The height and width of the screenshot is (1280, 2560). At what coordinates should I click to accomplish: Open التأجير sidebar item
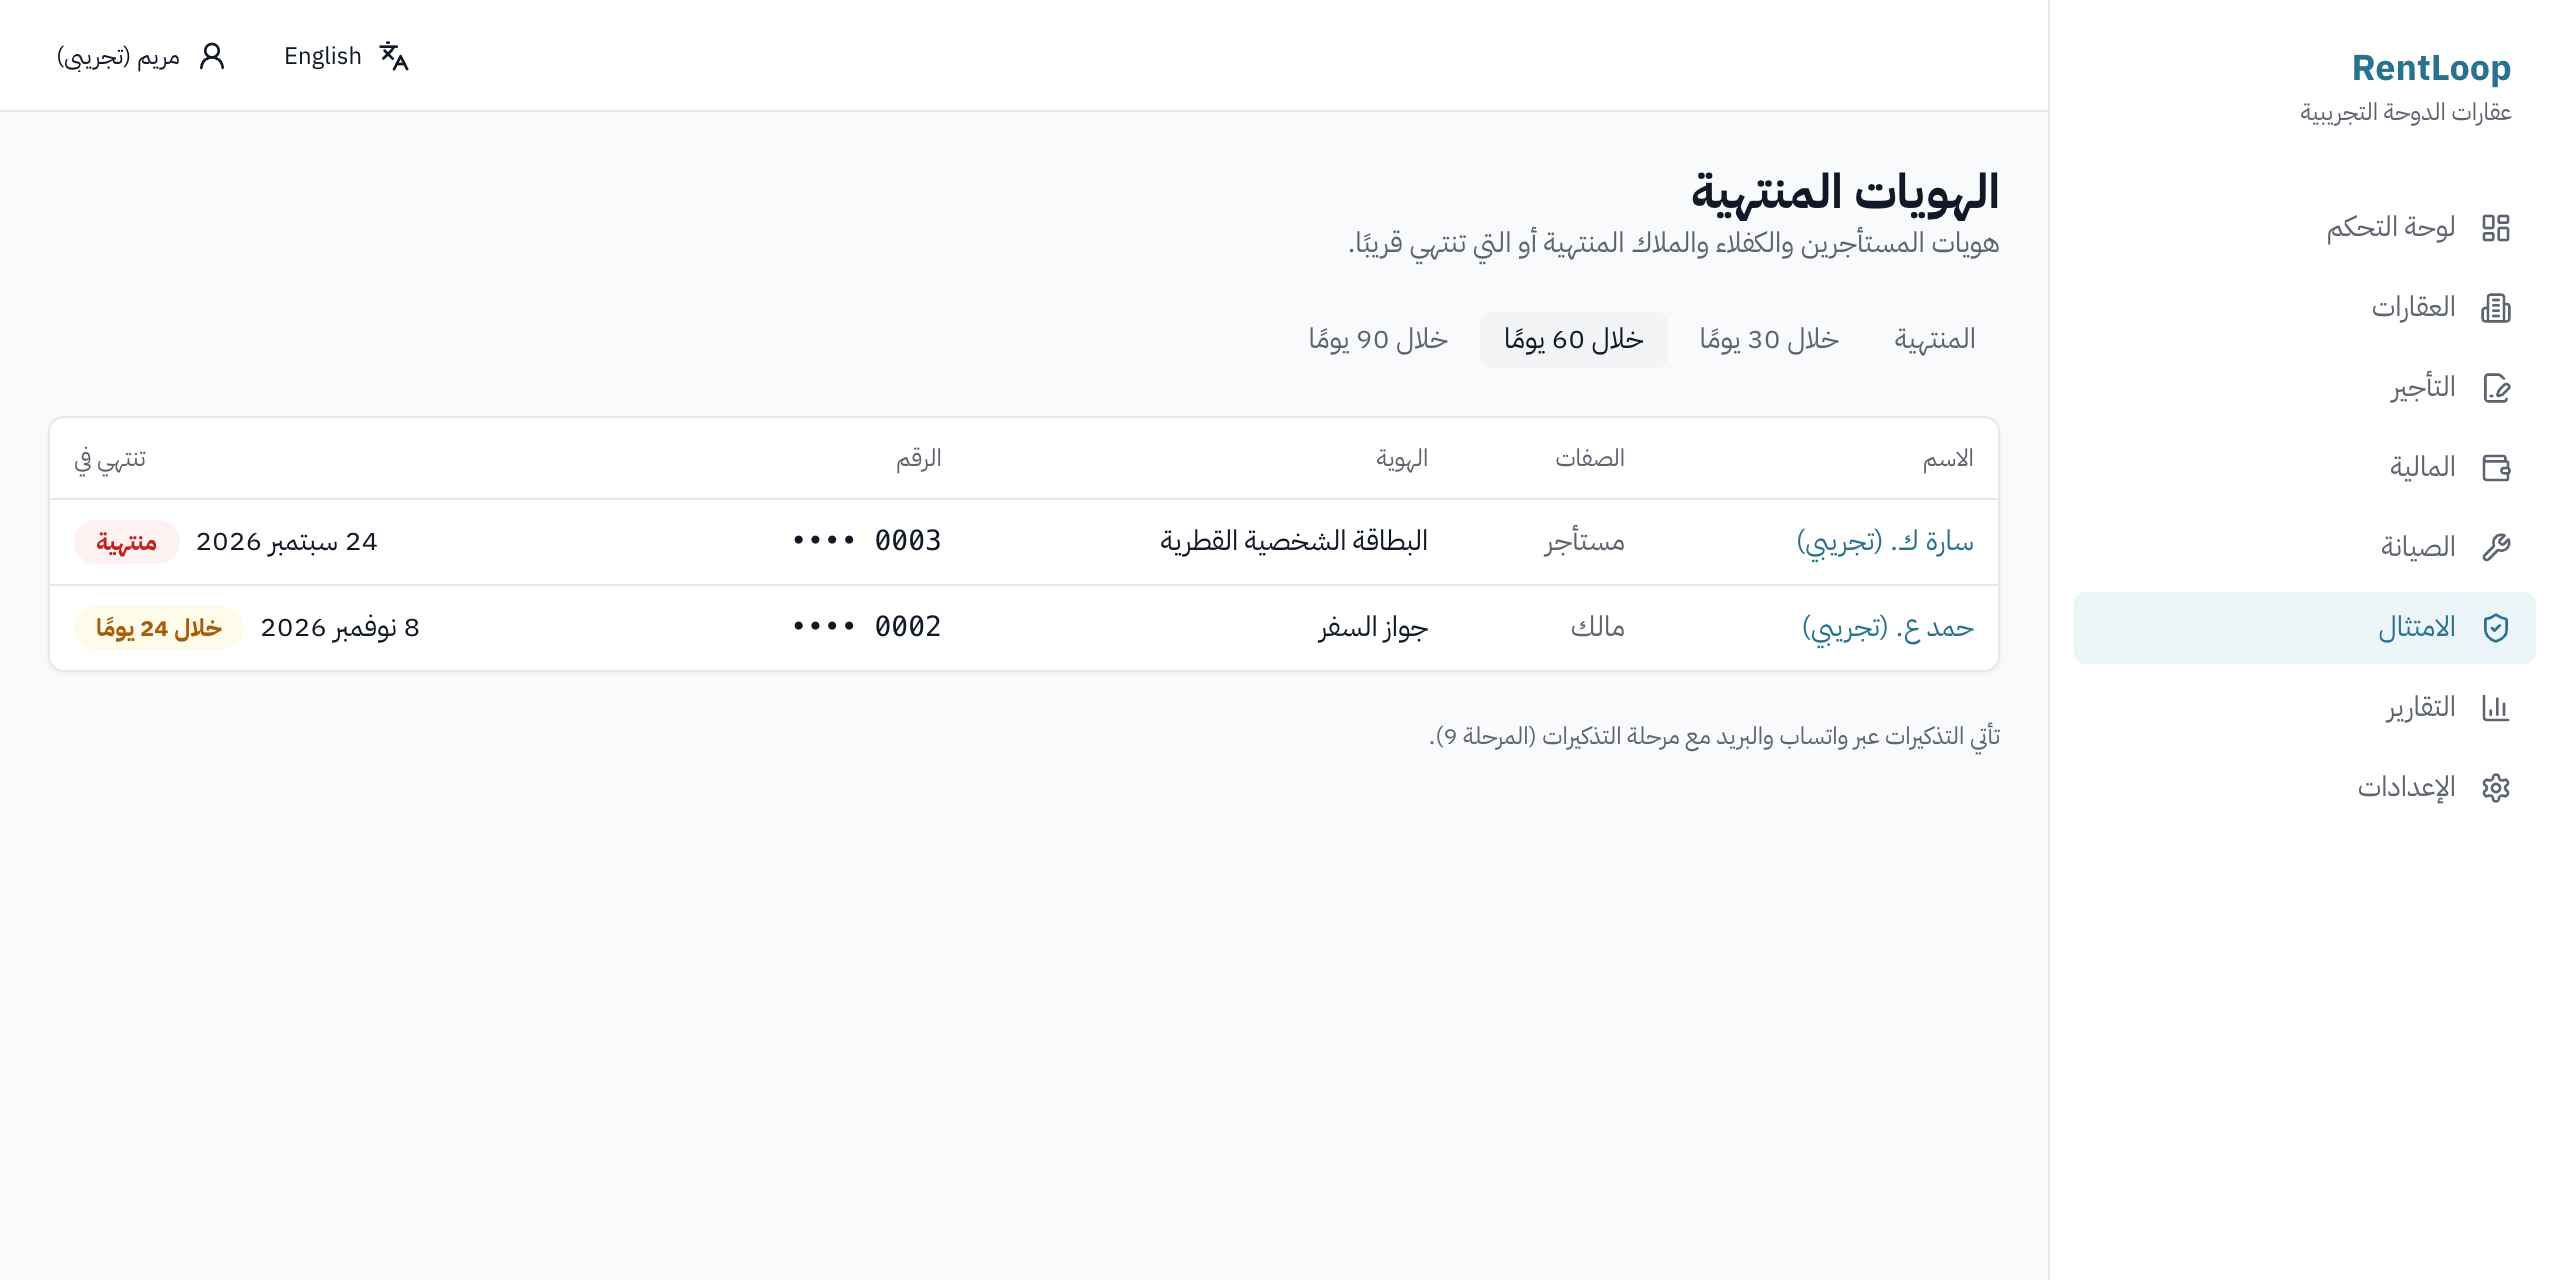point(2304,388)
